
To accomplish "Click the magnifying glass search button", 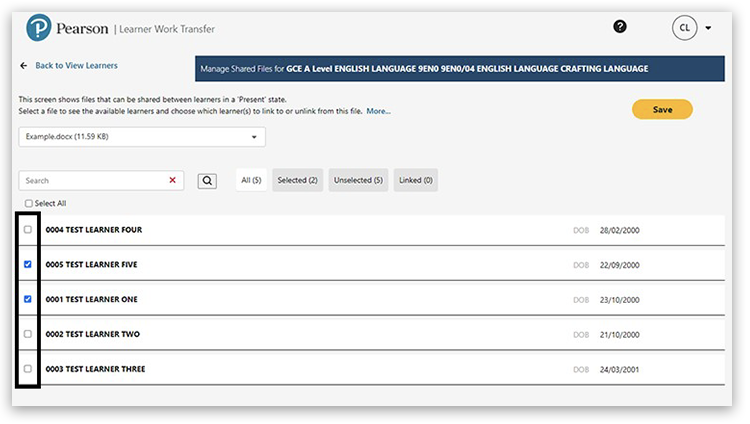I will click(x=206, y=181).
